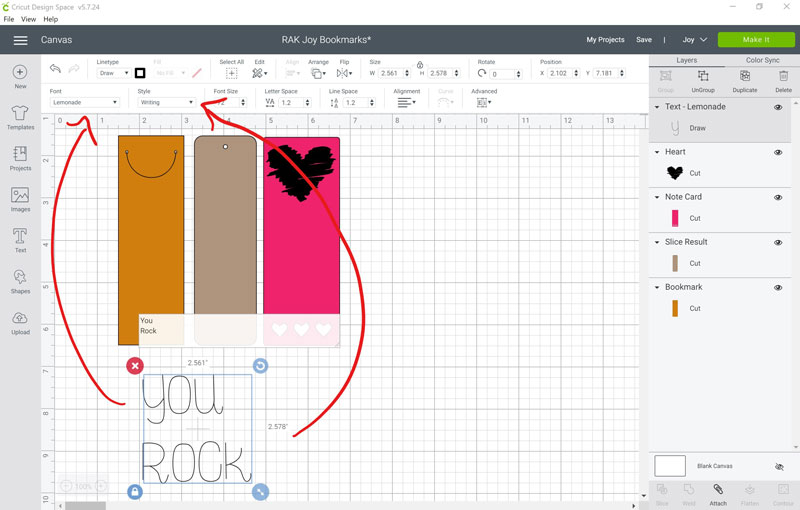The height and width of the screenshot is (510, 800).
Task: Hide the Heart layer
Action: [x=778, y=152]
